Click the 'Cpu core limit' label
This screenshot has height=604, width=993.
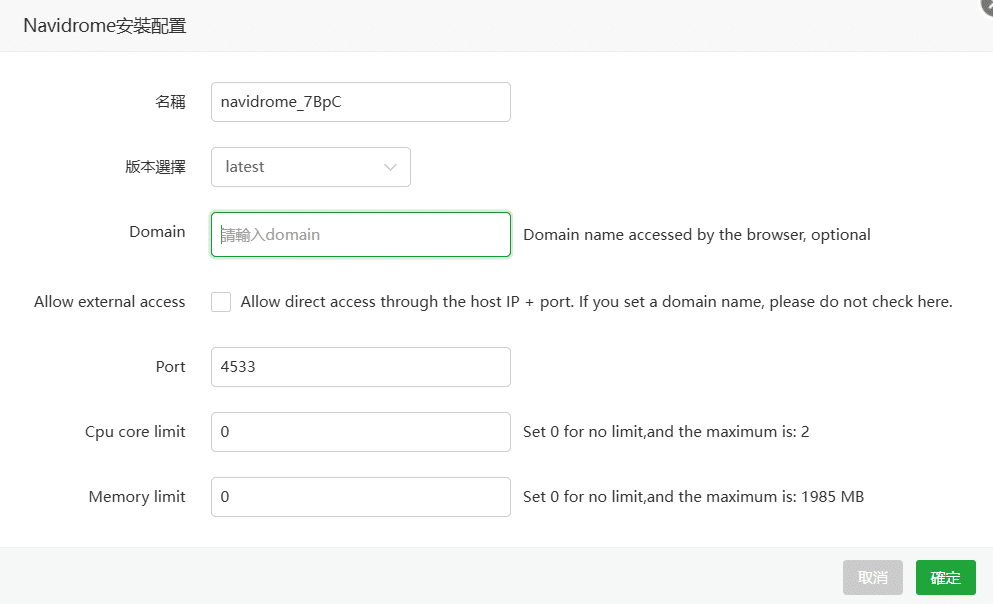[x=135, y=432]
